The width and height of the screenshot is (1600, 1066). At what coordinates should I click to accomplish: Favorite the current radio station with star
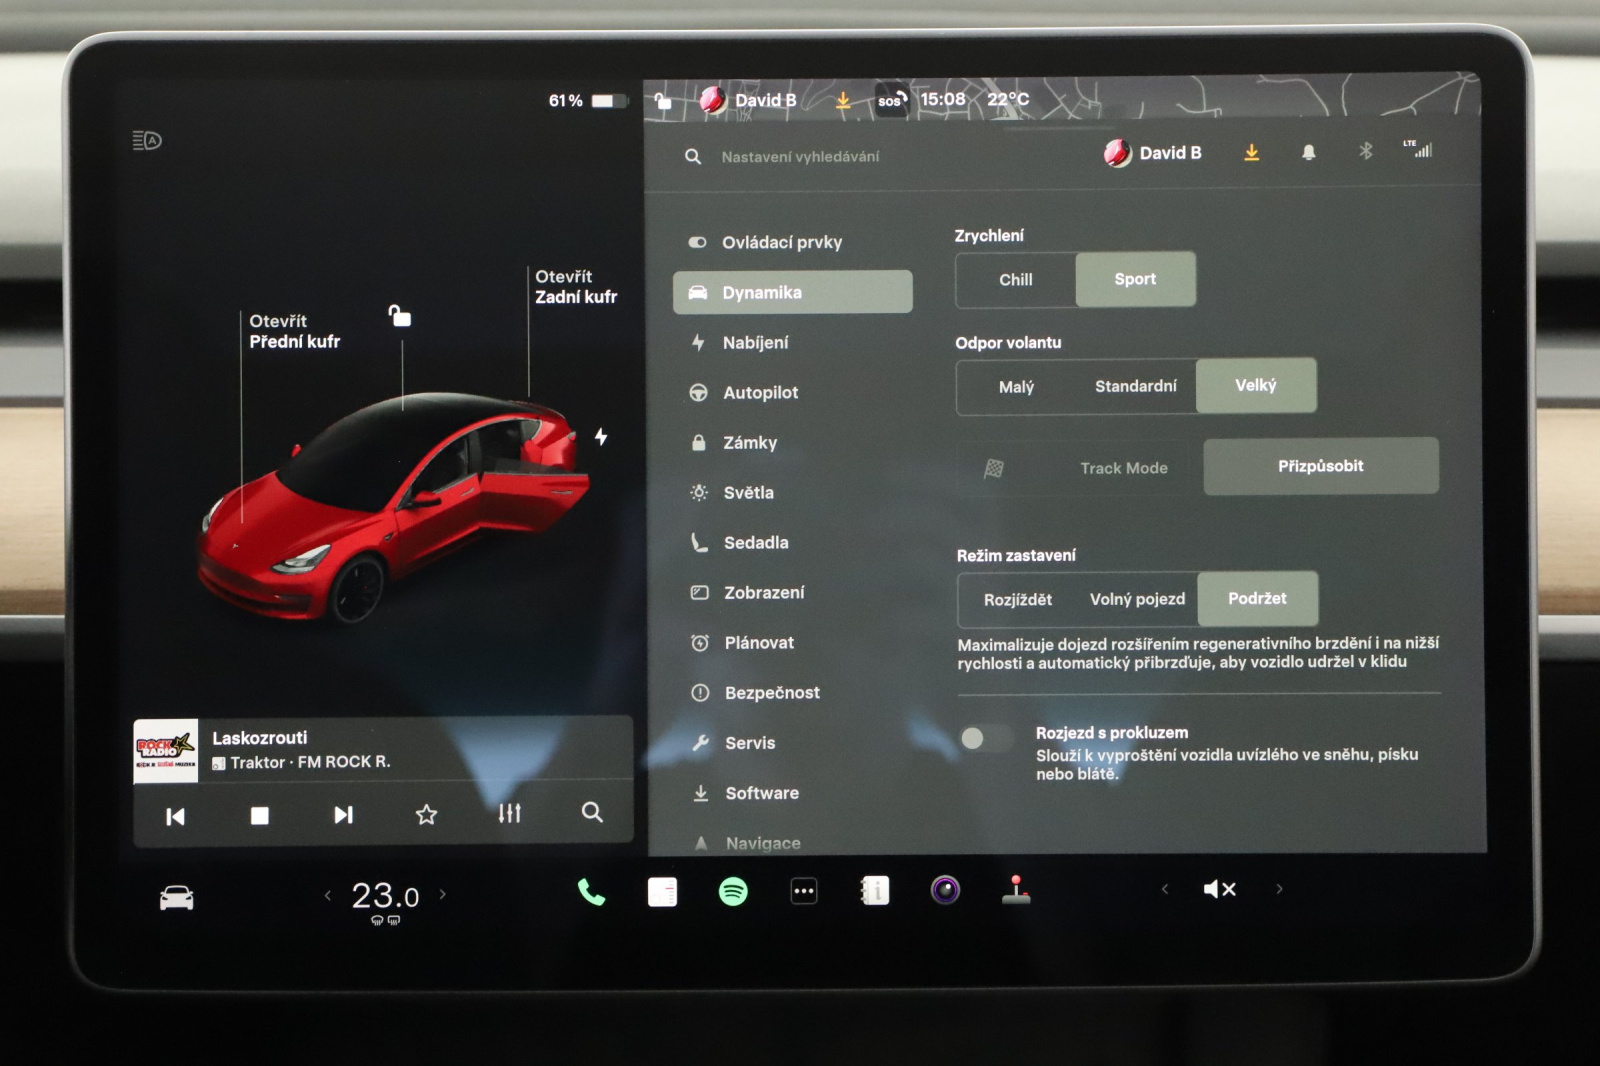pos(426,814)
